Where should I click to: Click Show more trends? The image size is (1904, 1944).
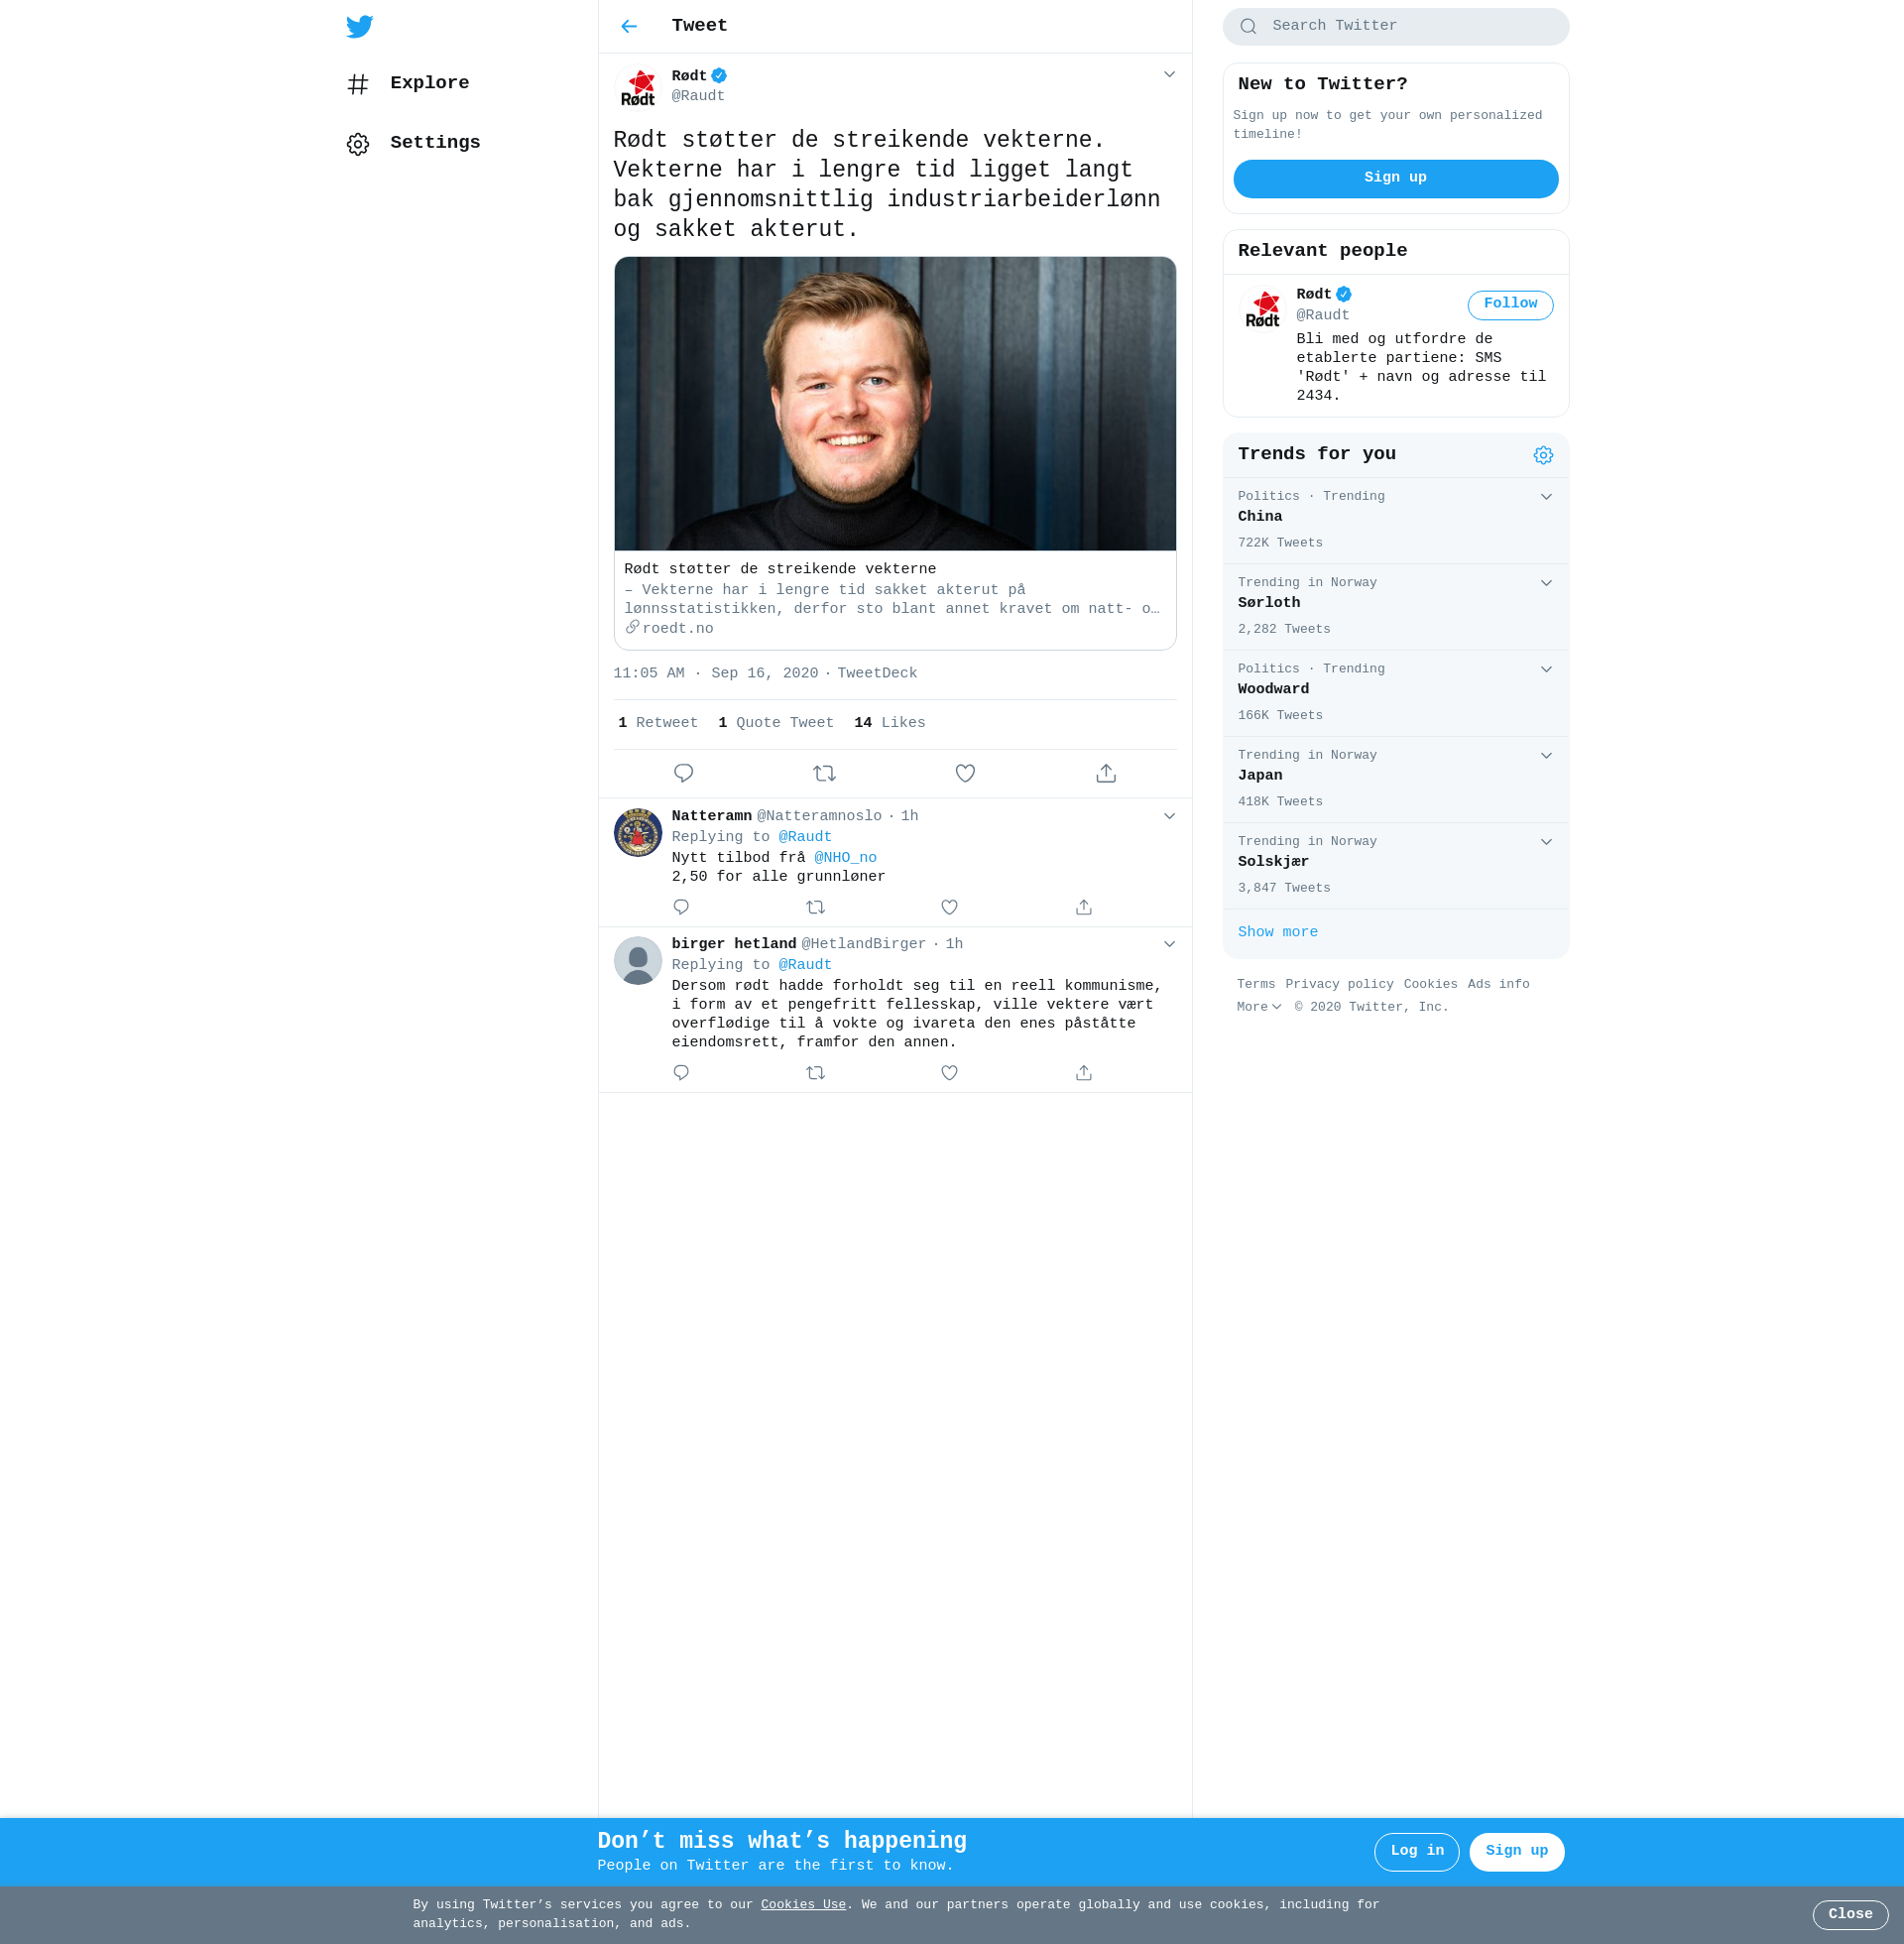(1277, 932)
